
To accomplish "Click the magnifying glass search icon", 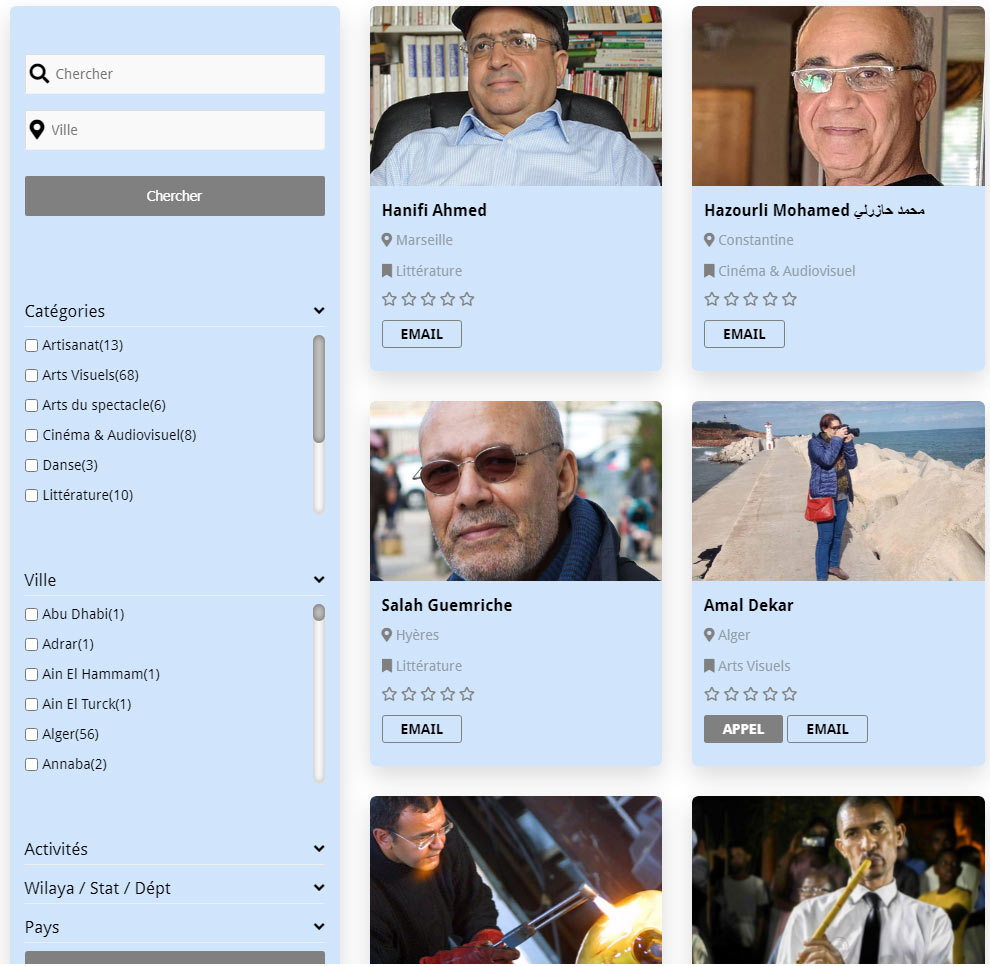I will click(39, 74).
